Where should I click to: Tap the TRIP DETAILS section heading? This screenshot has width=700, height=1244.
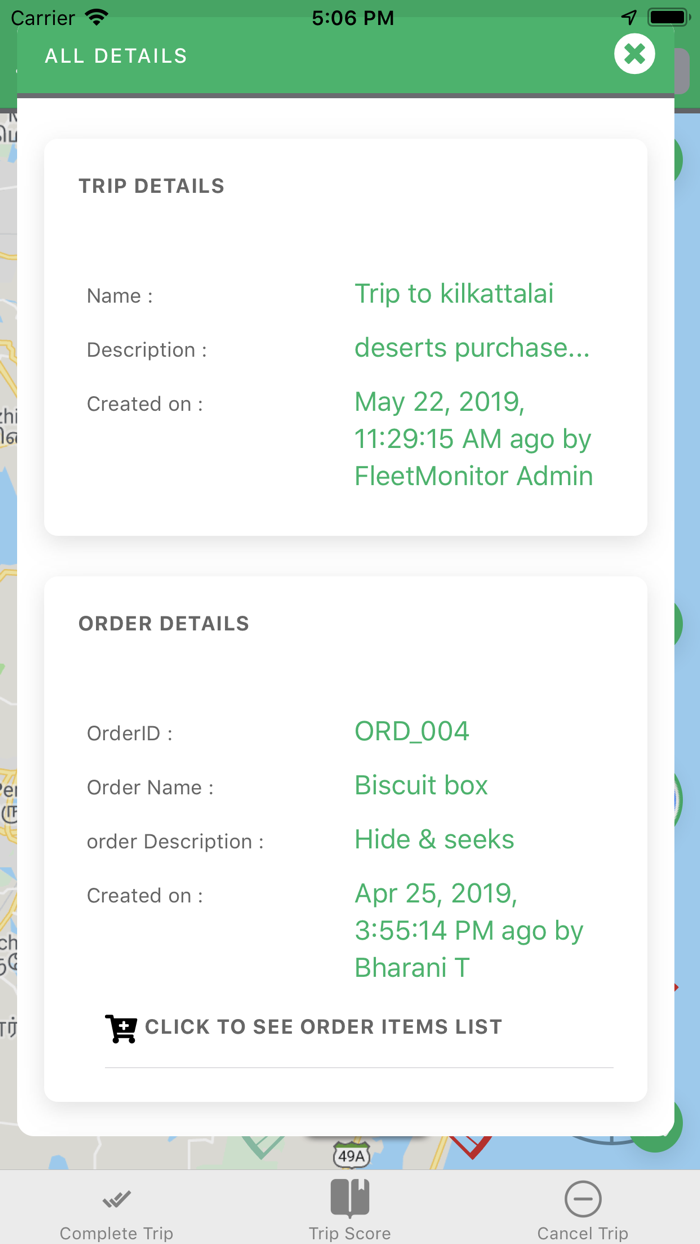coord(152,186)
